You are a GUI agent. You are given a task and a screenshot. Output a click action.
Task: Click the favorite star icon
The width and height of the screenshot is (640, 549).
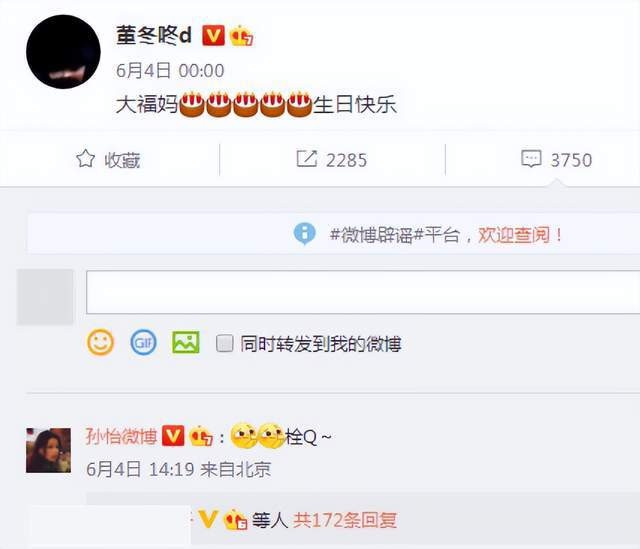[86, 159]
